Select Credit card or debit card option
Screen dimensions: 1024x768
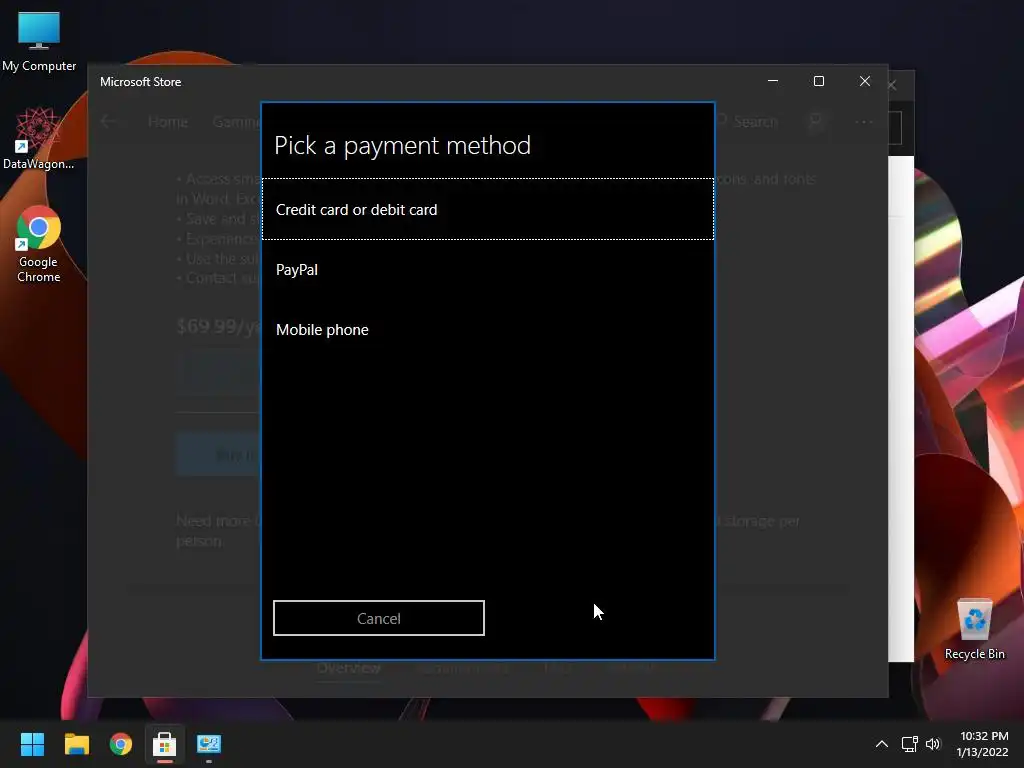click(x=488, y=210)
